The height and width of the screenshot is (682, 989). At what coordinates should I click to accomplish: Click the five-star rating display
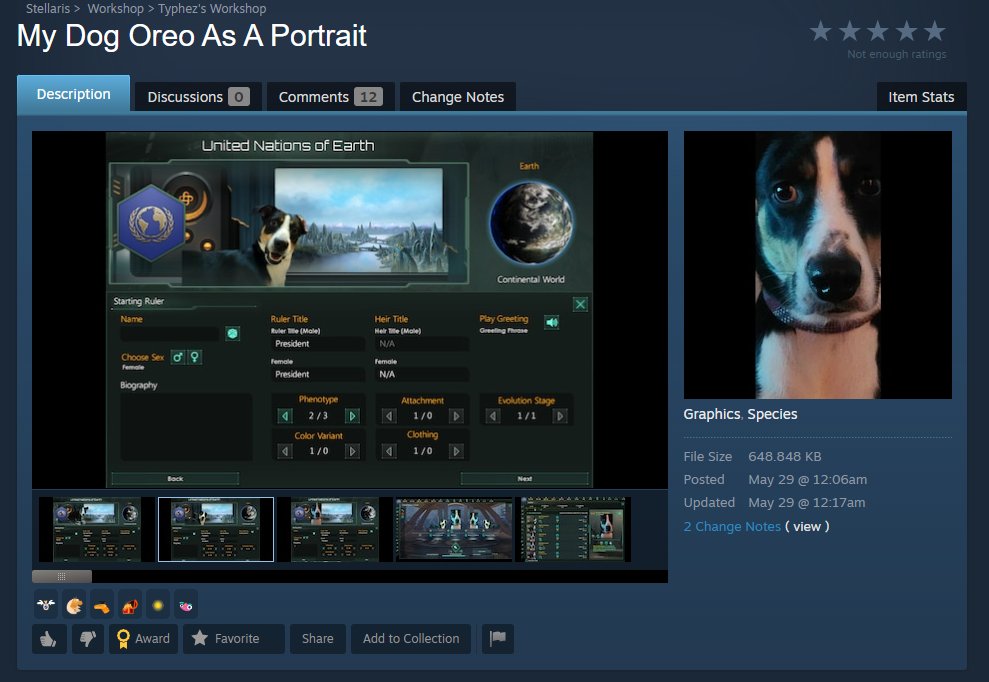click(877, 31)
